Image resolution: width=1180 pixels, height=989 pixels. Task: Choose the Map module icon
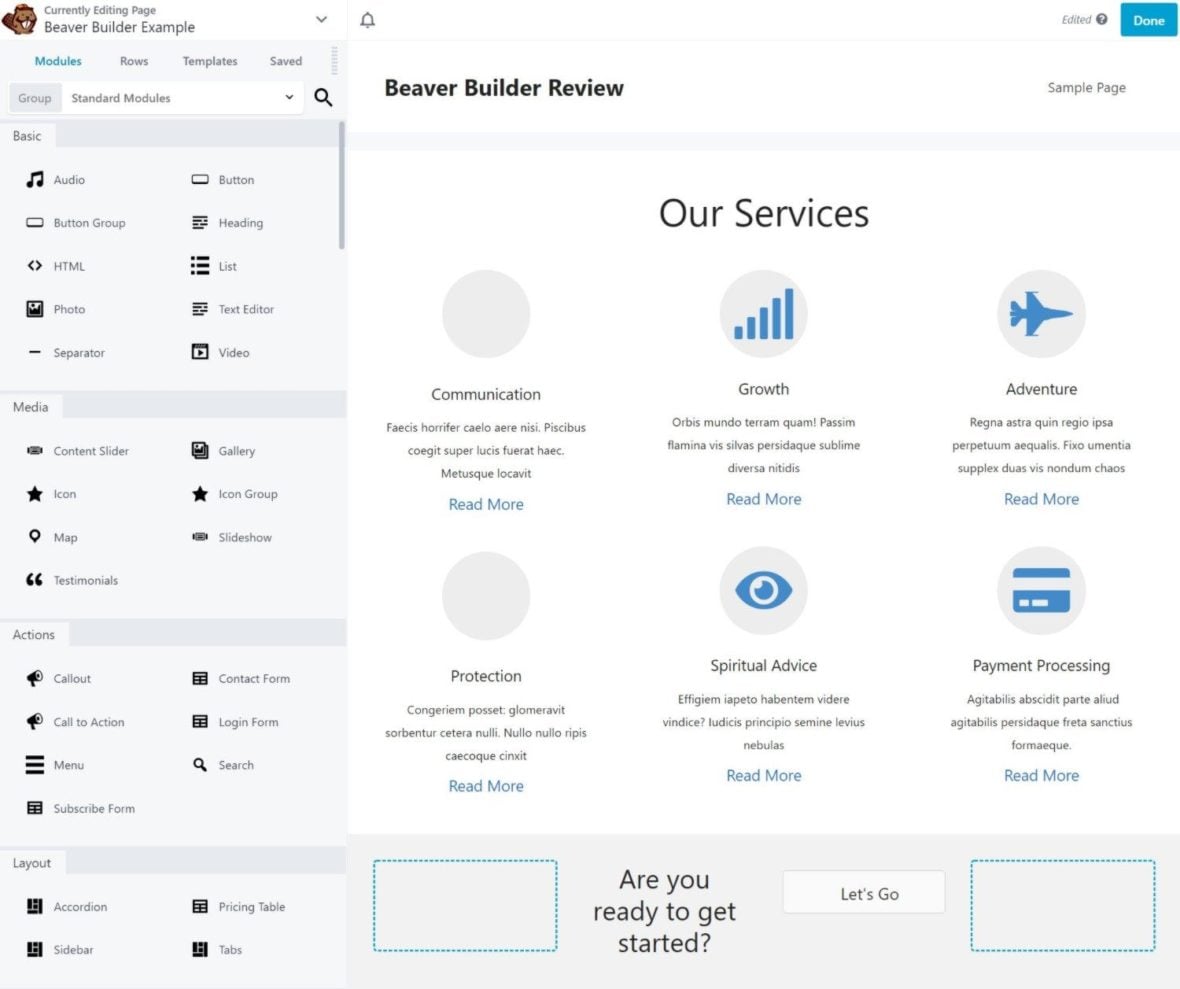click(33, 537)
